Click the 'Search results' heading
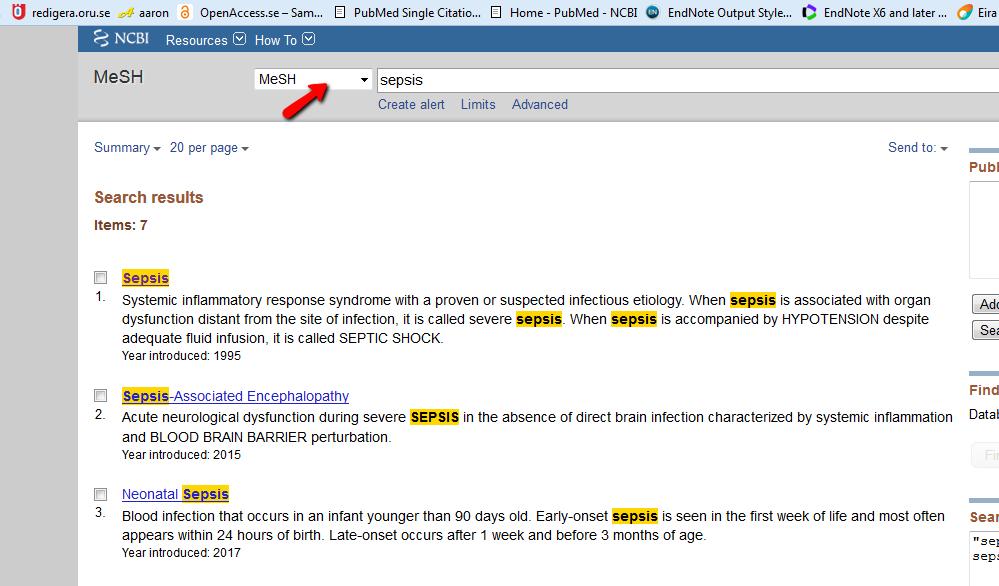 pyautogui.click(x=148, y=197)
